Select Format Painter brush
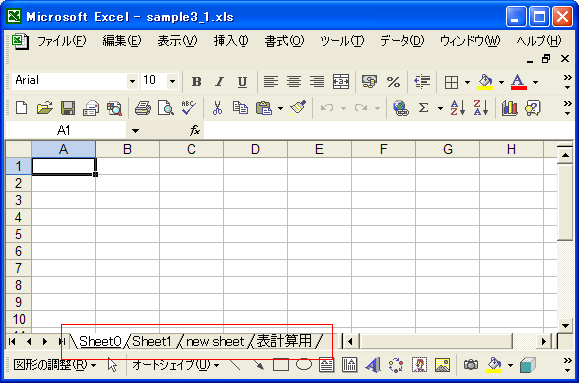 pyautogui.click(x=298, y=107)
